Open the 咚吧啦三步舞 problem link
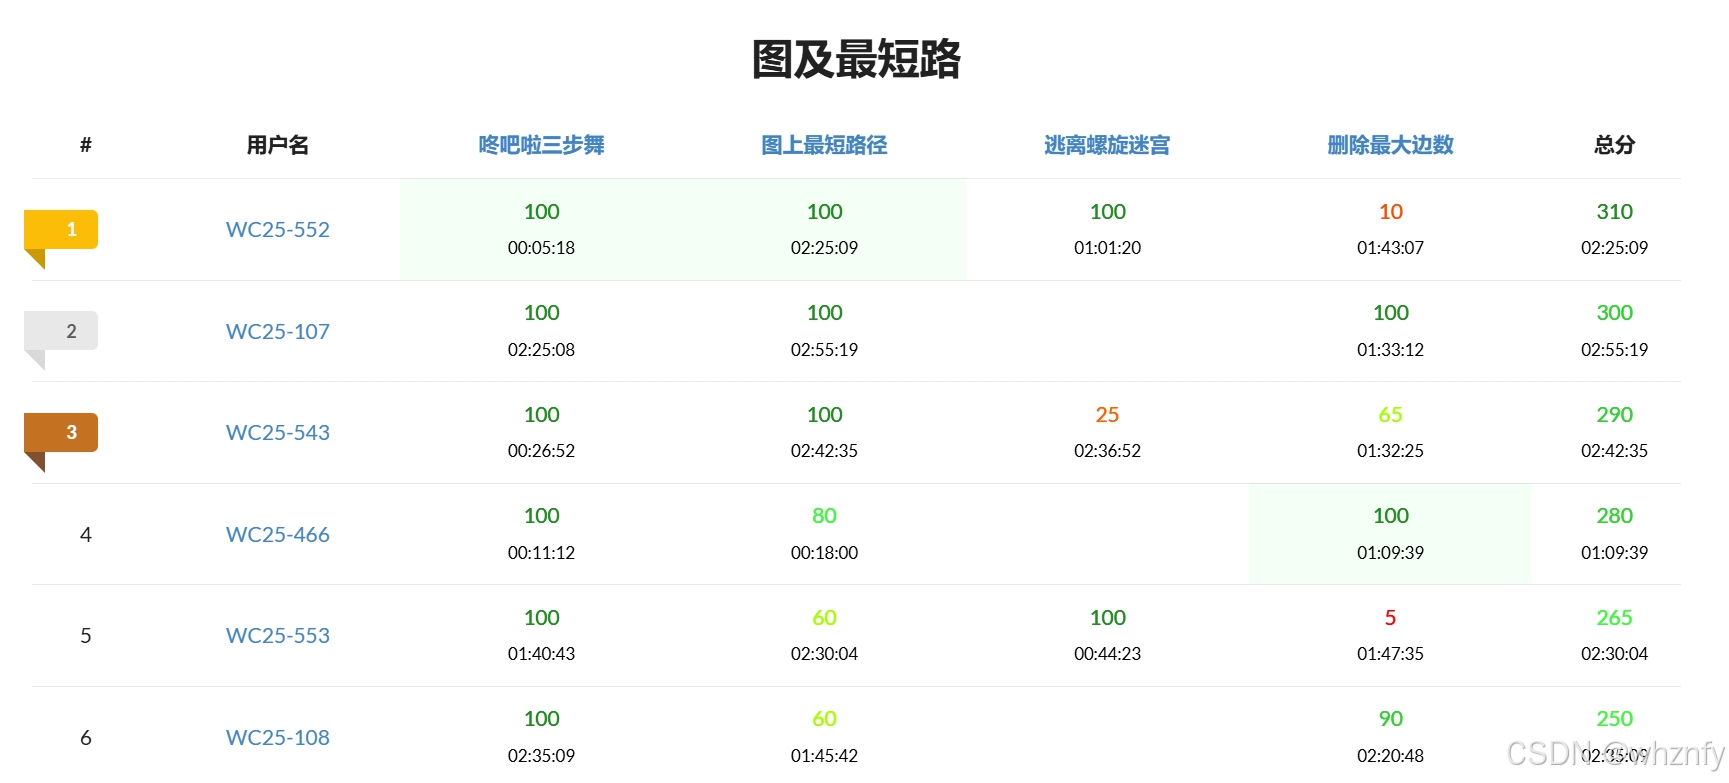The height and width of the screenshot is (783, 1729). pyautogui.click(x=541, y=145)
